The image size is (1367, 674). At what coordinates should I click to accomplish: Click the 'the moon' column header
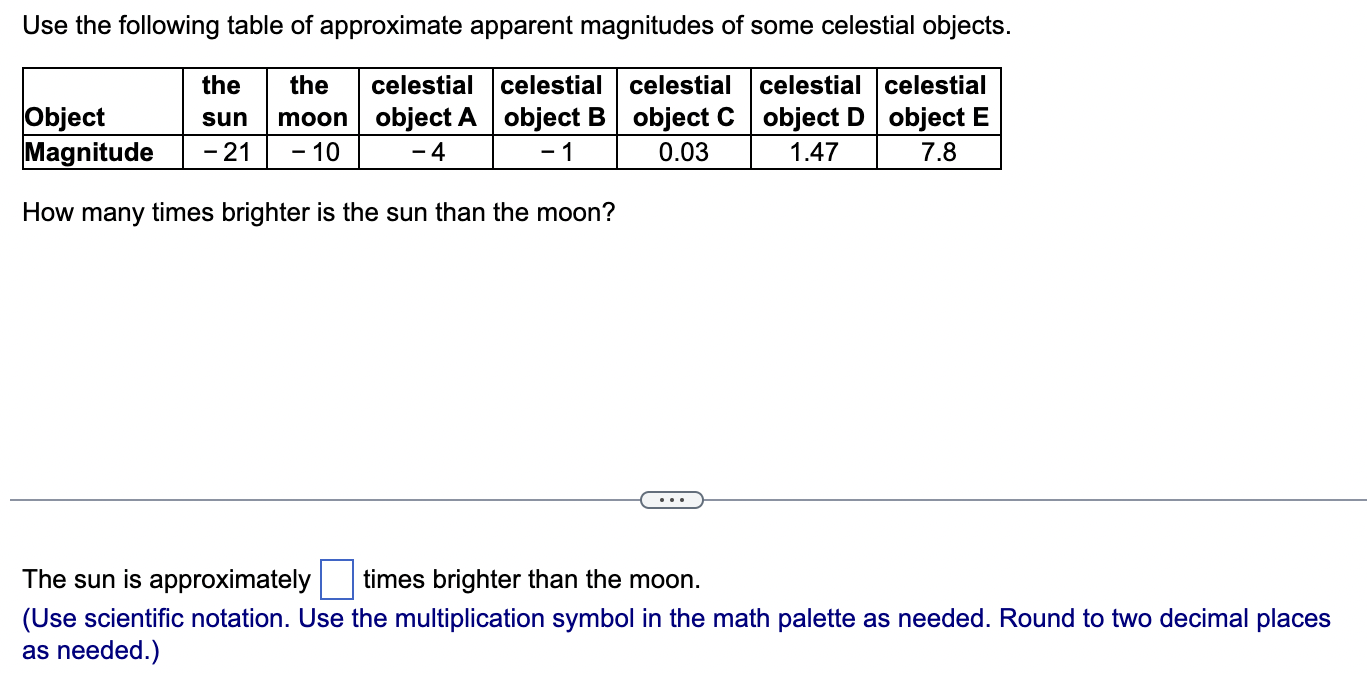point(310,101)
